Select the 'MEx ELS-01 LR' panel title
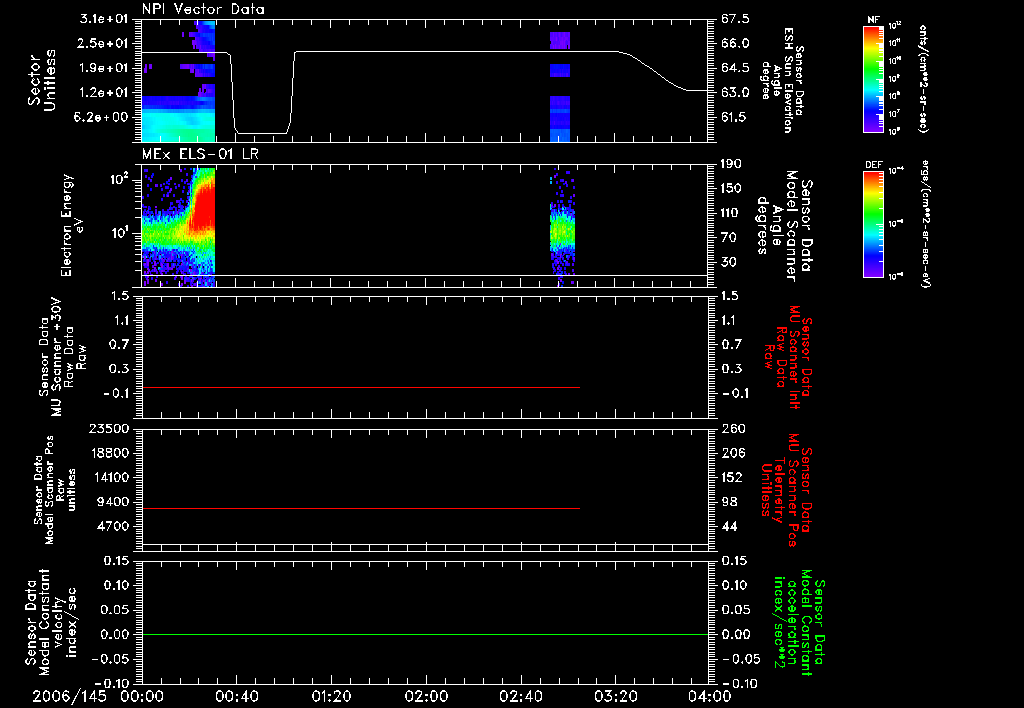 [x=200, y=154]
